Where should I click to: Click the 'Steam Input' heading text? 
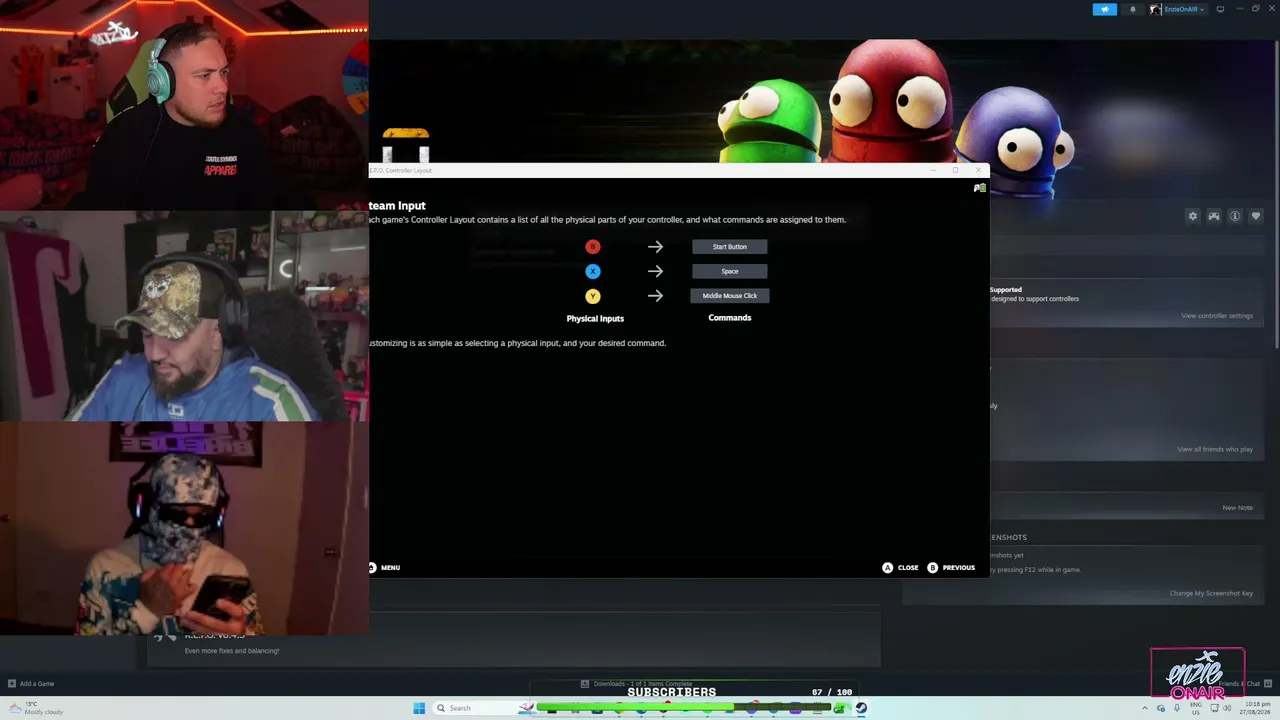(397, 206)
